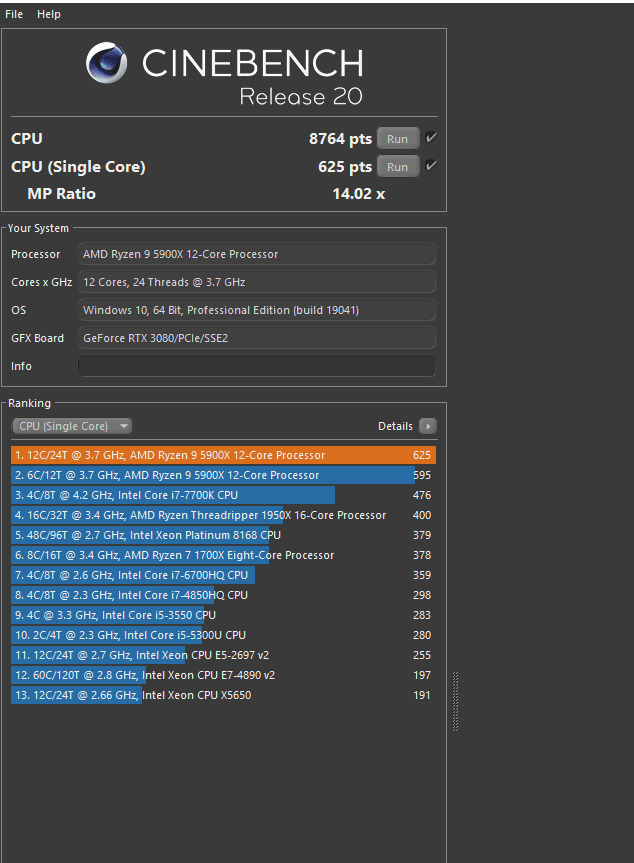Image resolution: width=634 pixels, height=863 pixels.
Task: Select the GeForce RTX 3080 GFX field
Action: pyautogui.click(x=257, y=338)
